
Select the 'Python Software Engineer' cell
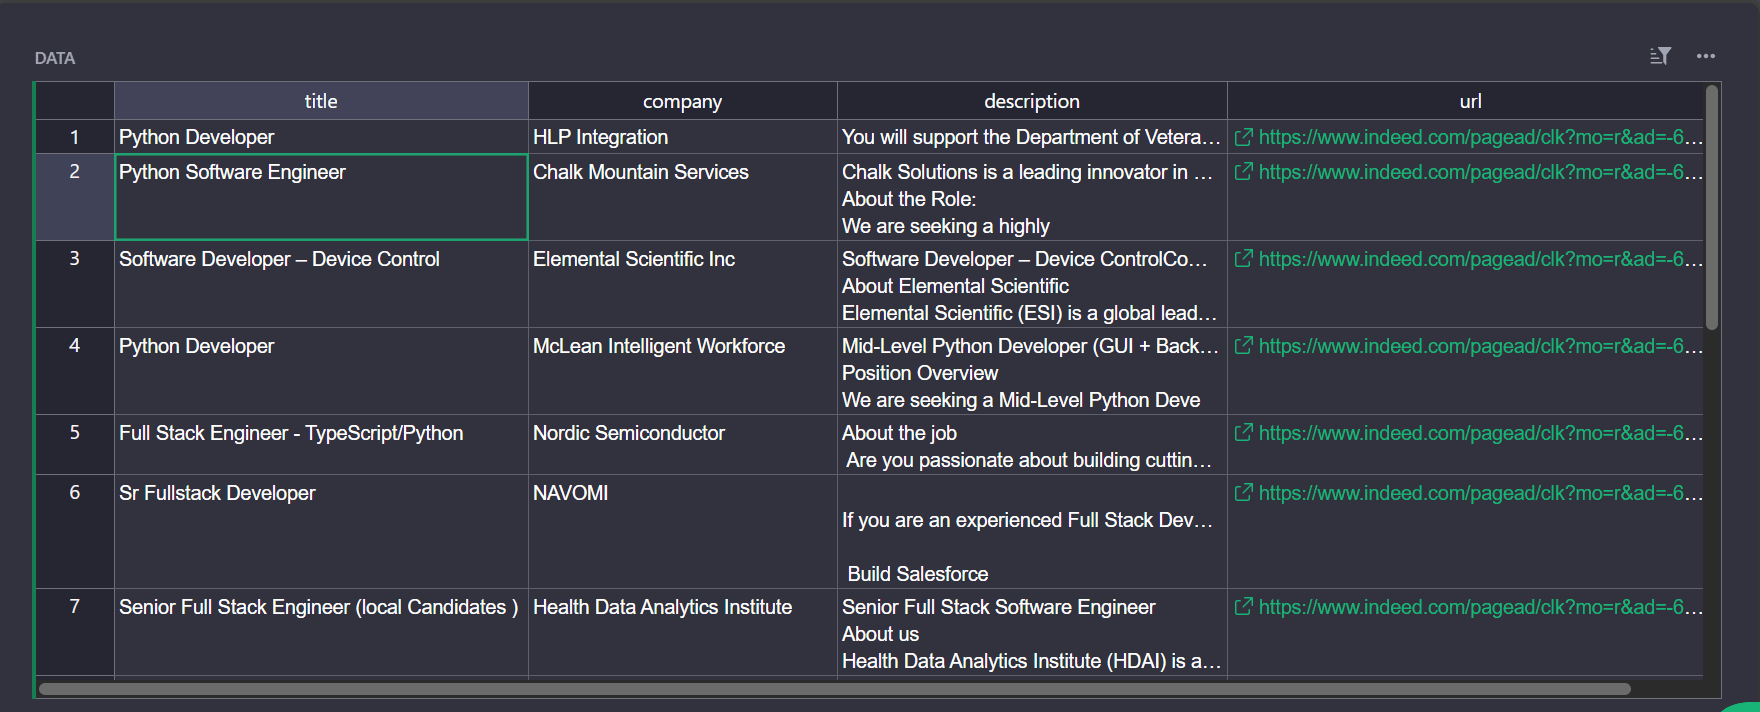[x=321, y=197]
